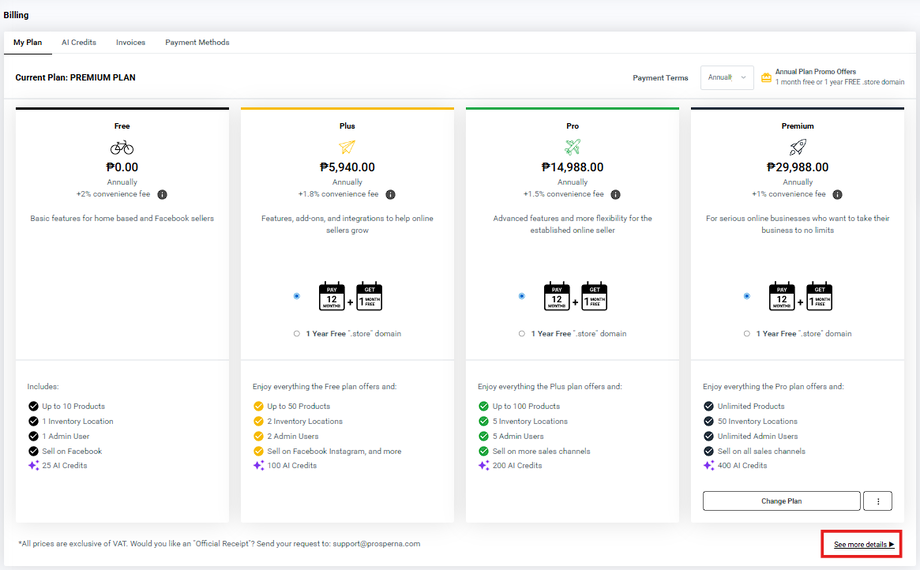The width and height of the screenshot is (920, 570).
Task: Click the Pro plan airplane icon
Action: (572, 147)
